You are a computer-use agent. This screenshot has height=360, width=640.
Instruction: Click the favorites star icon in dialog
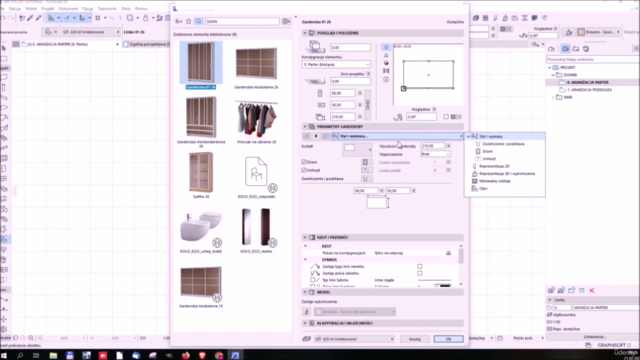[189, 21]
